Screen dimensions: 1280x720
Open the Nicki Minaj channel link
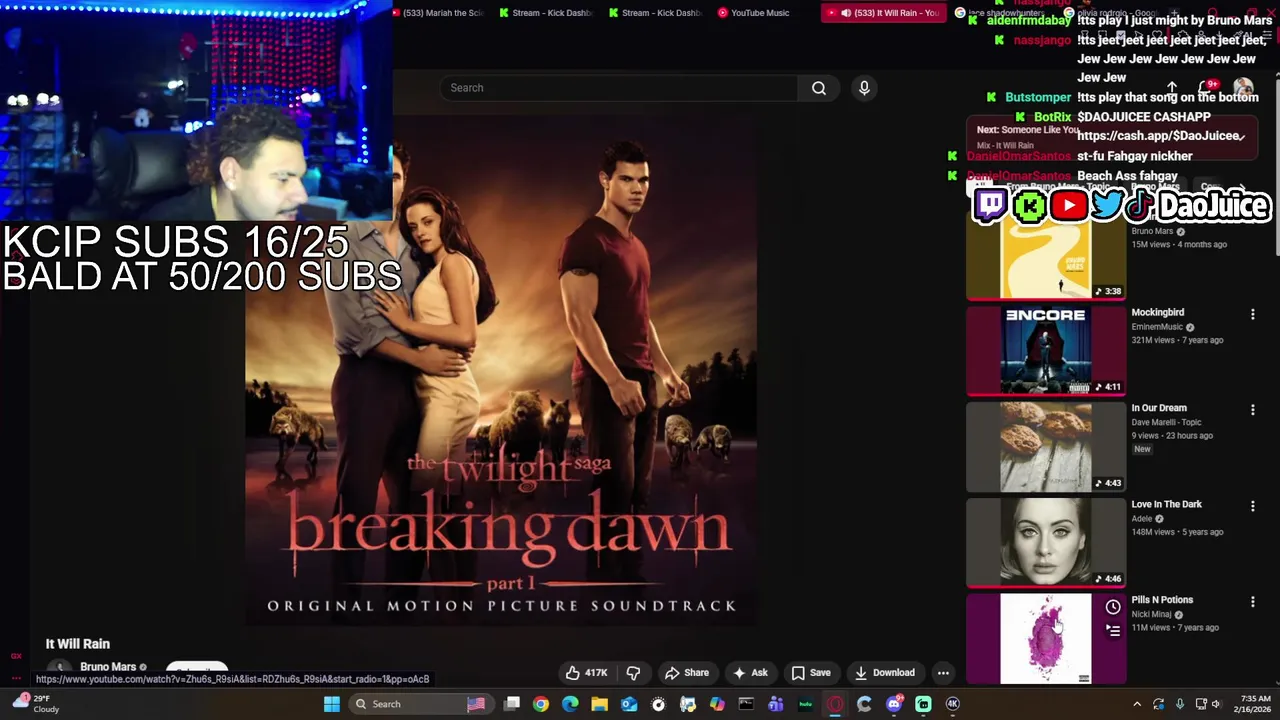coord(1151,615)
